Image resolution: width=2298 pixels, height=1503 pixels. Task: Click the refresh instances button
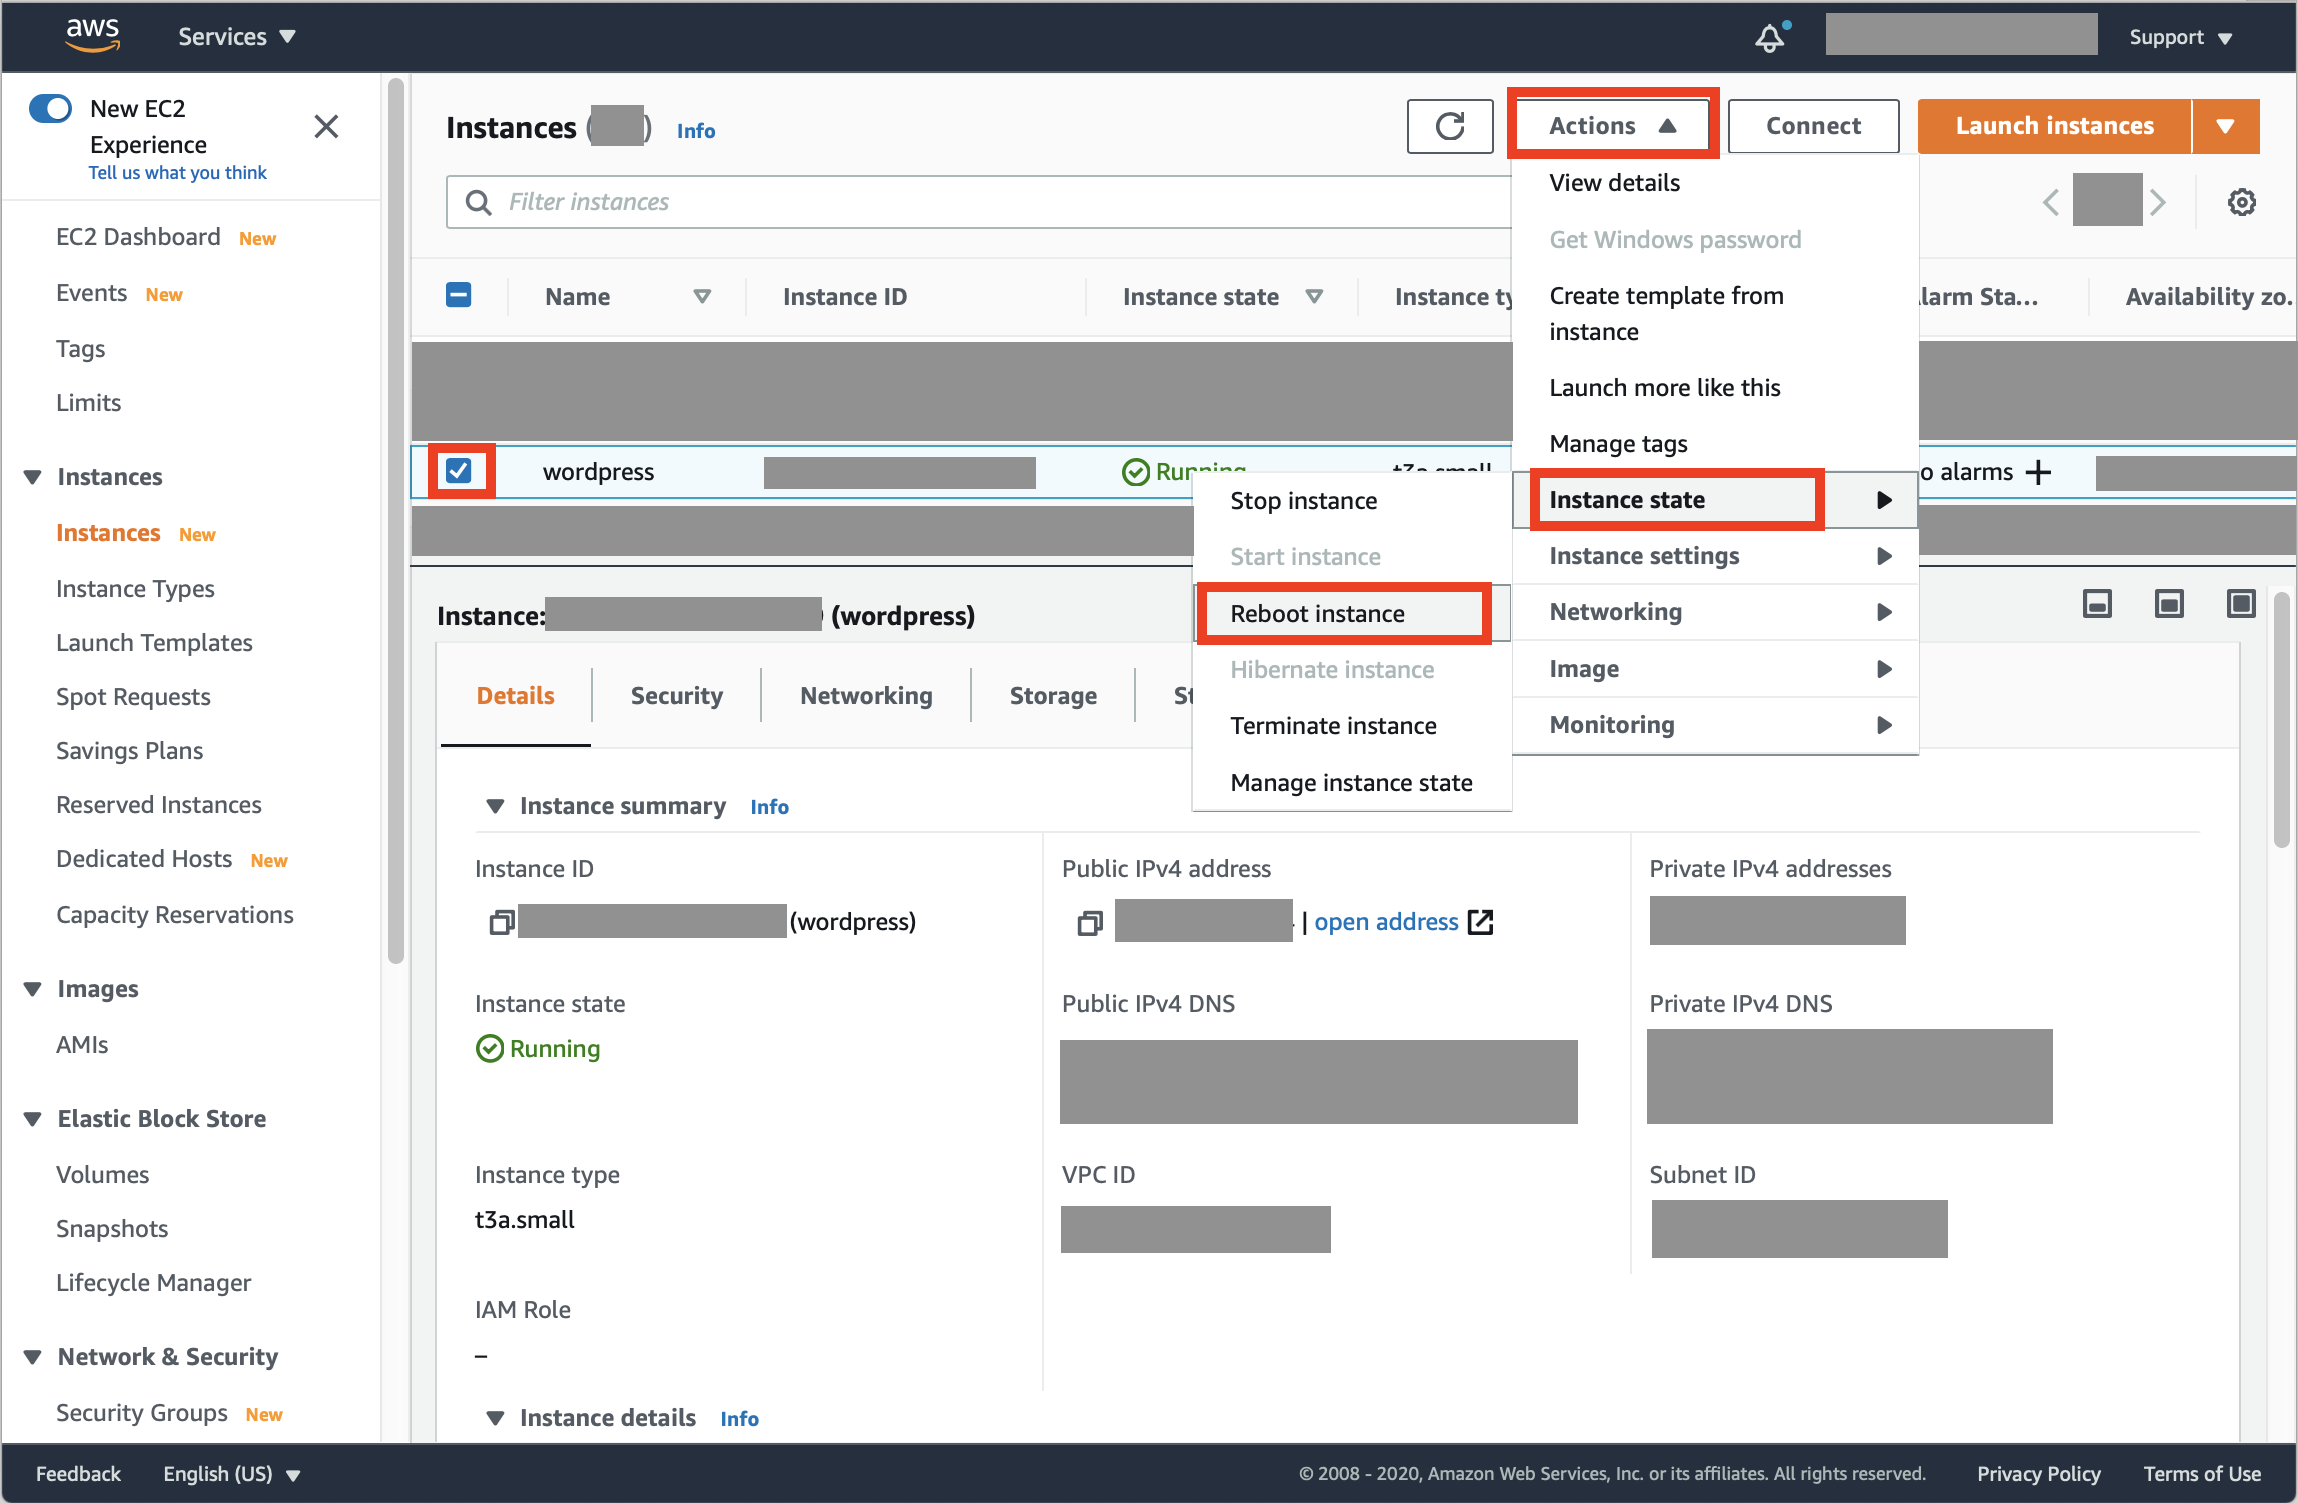(1450, 126)
